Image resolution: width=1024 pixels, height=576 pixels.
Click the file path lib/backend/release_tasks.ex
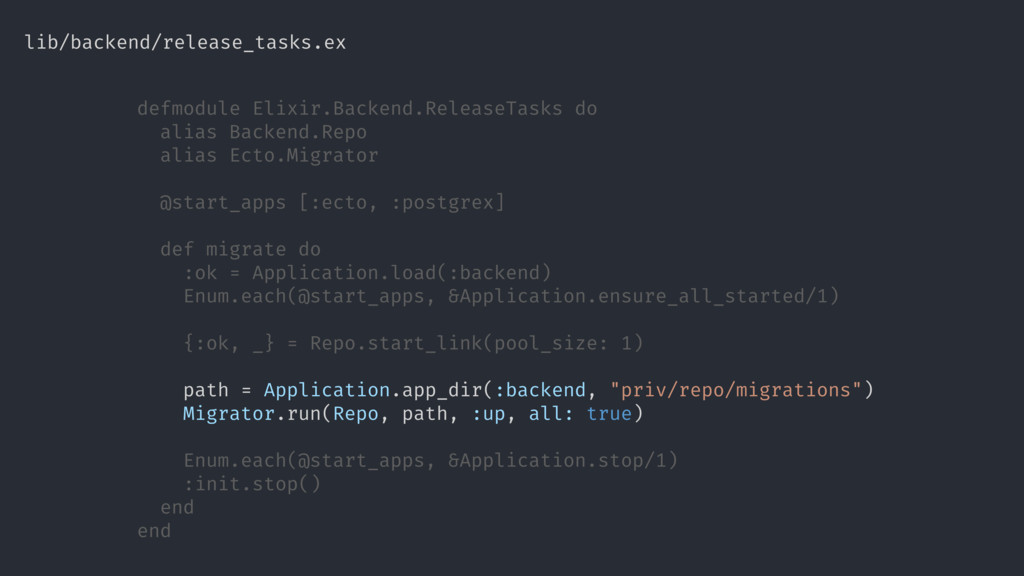[185, 42]
